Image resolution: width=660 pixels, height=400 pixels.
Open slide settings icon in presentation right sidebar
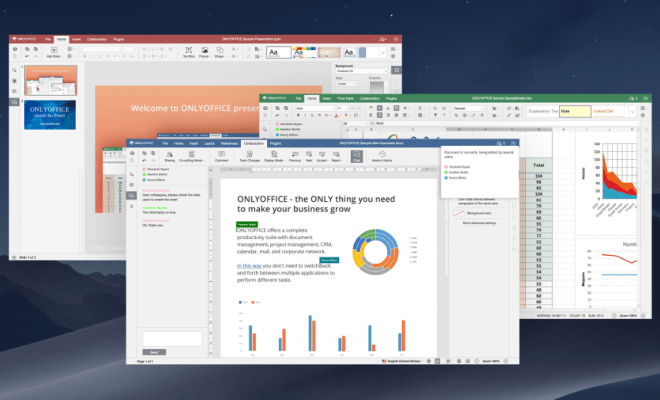click(x=396, y=70)
